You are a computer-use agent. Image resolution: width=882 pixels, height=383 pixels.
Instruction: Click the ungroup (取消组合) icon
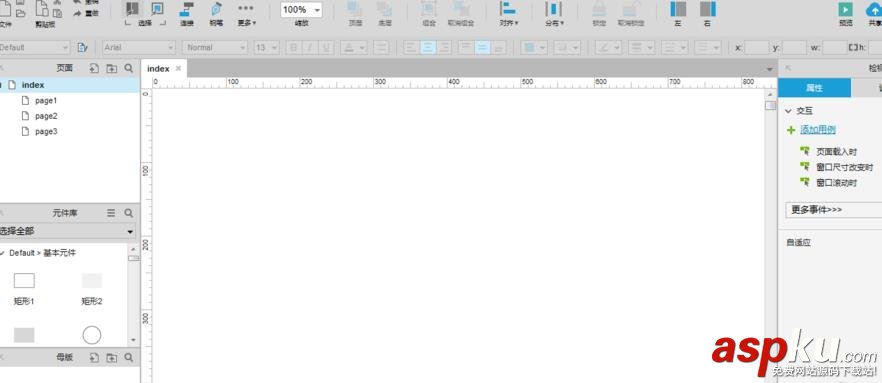point(461,9)
